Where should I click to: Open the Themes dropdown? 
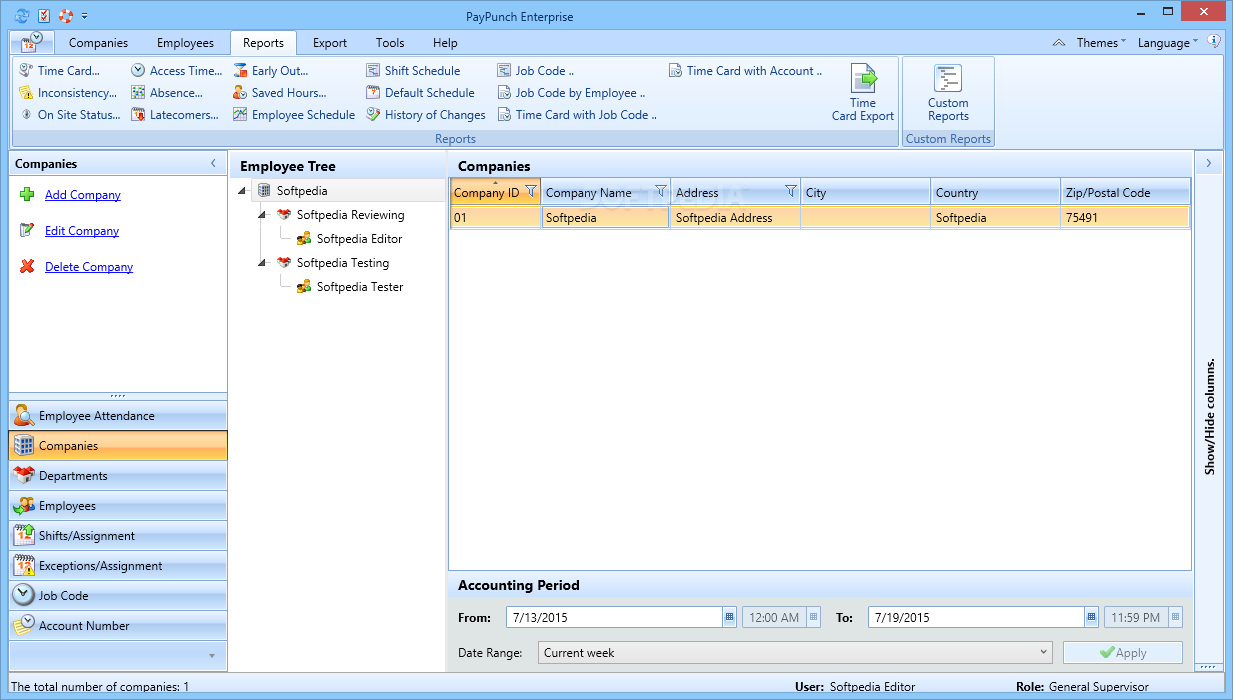tap(1101, 43)
